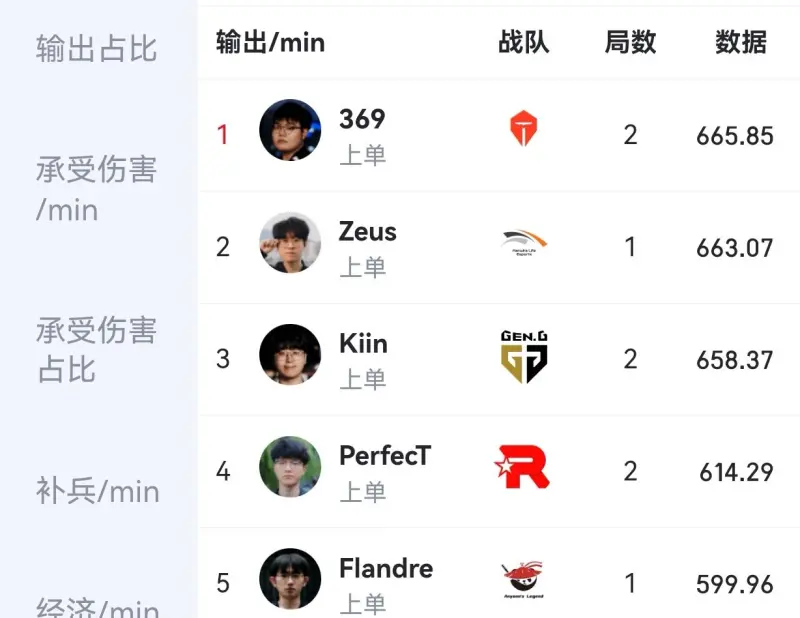Image resolution: width=800 pixels, height=618 pixels.
Task: Open the player name 369 link
Action: (362, 119)
